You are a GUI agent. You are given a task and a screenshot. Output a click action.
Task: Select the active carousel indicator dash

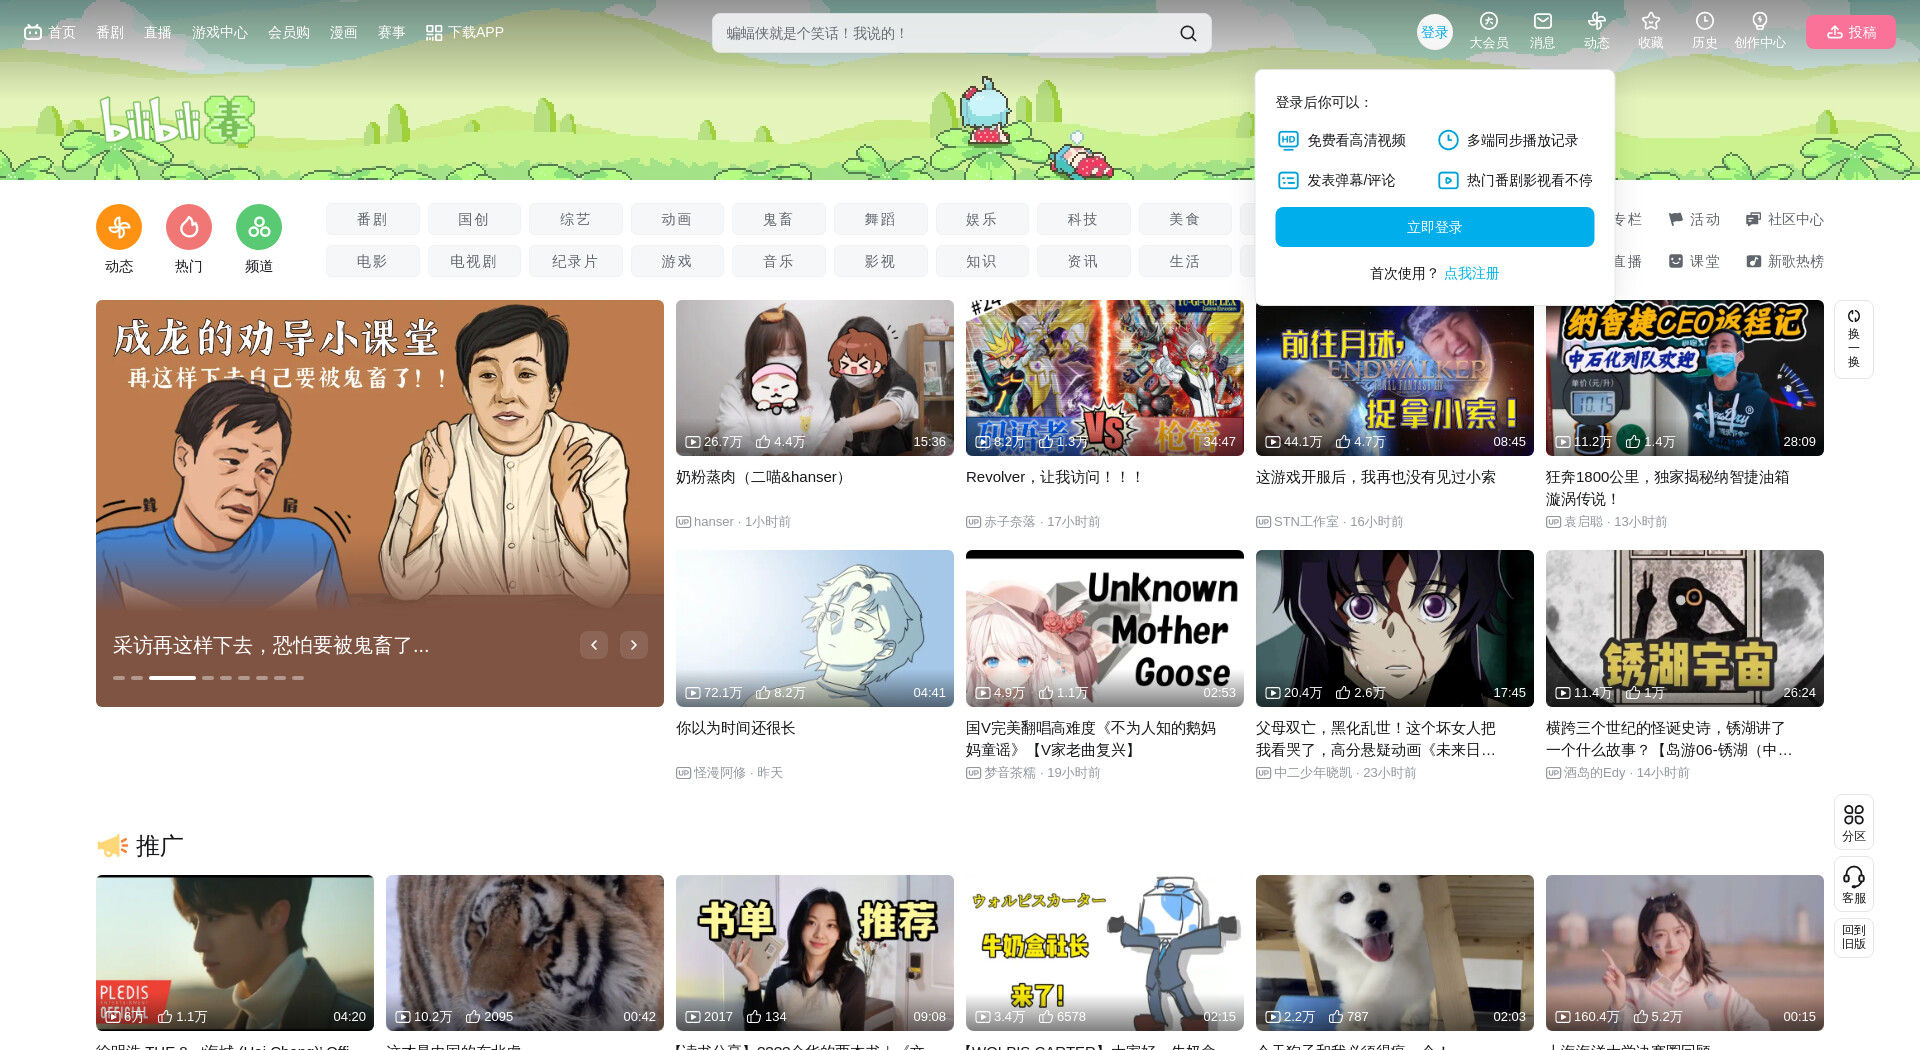click(172, 678)
